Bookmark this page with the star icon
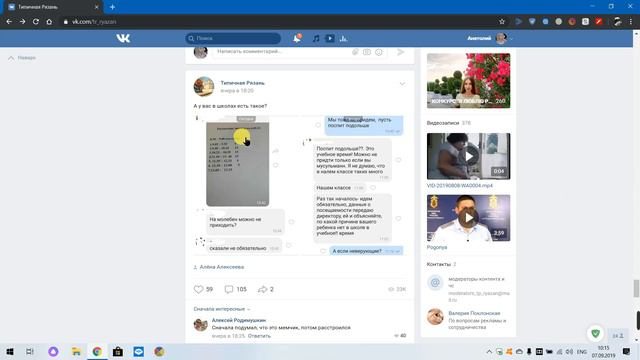This screenshot has width=640, height=360. [x=502, y=22]
